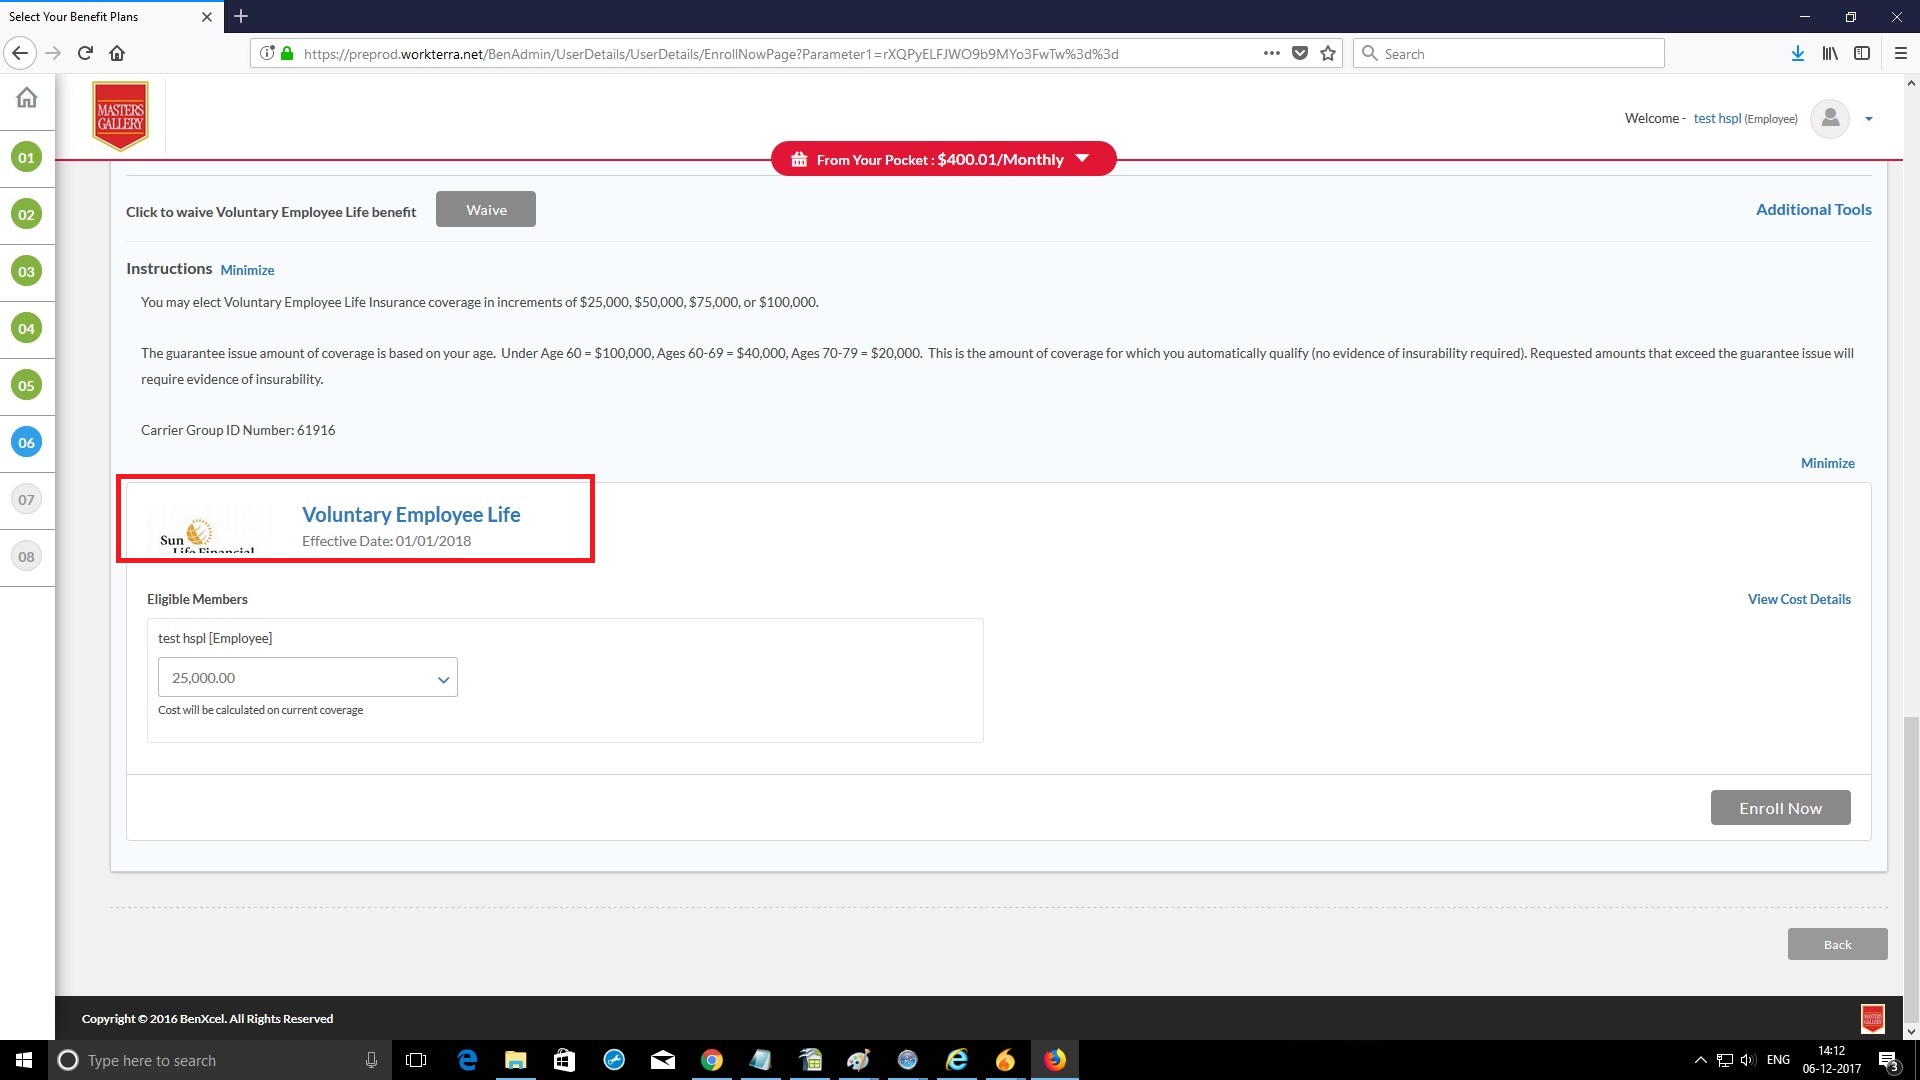
Task: Open Task View in taskbar
Action: click(x=416, y=1060)
